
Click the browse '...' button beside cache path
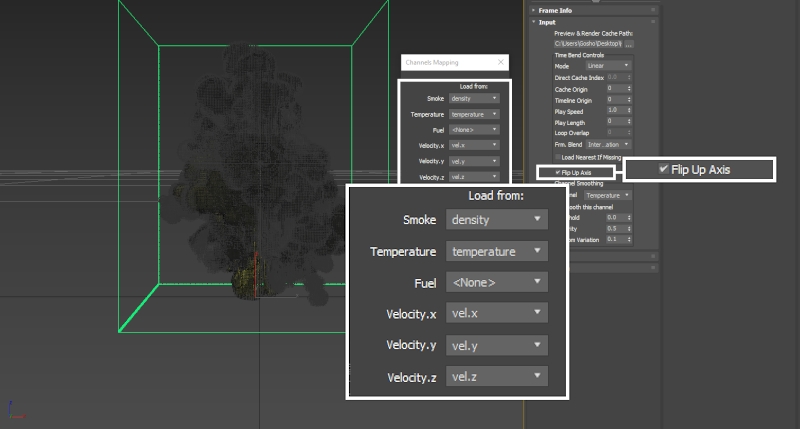point(629,44)
